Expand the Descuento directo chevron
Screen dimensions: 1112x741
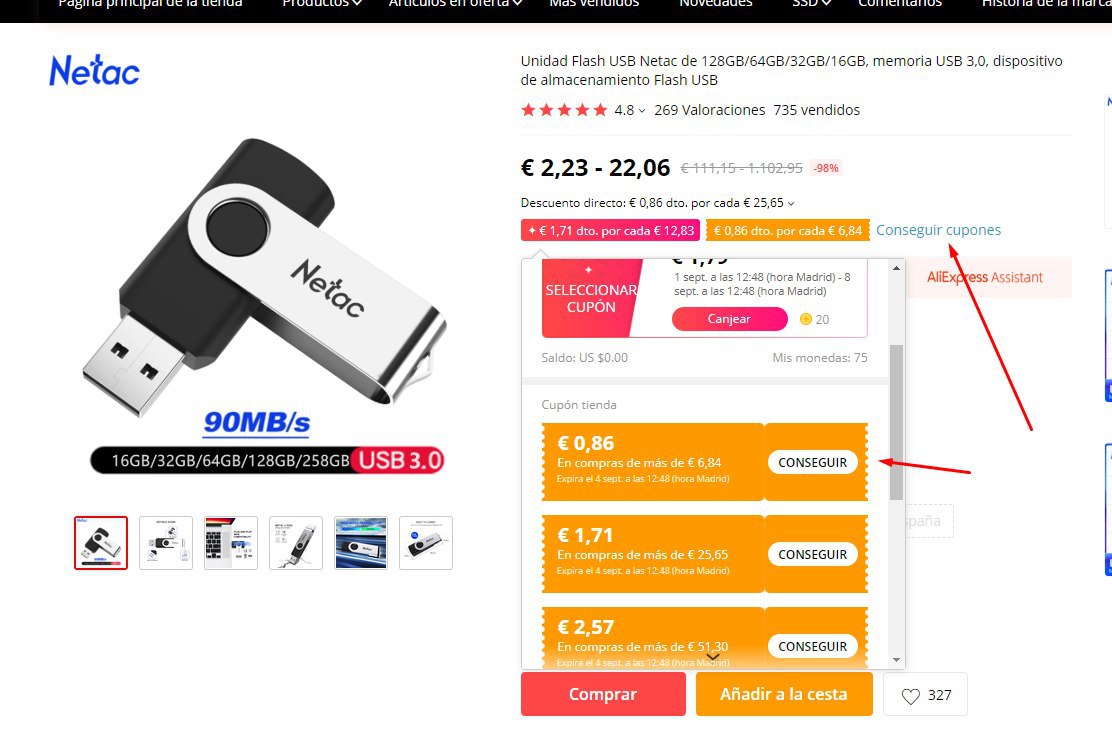pos(791,204)
